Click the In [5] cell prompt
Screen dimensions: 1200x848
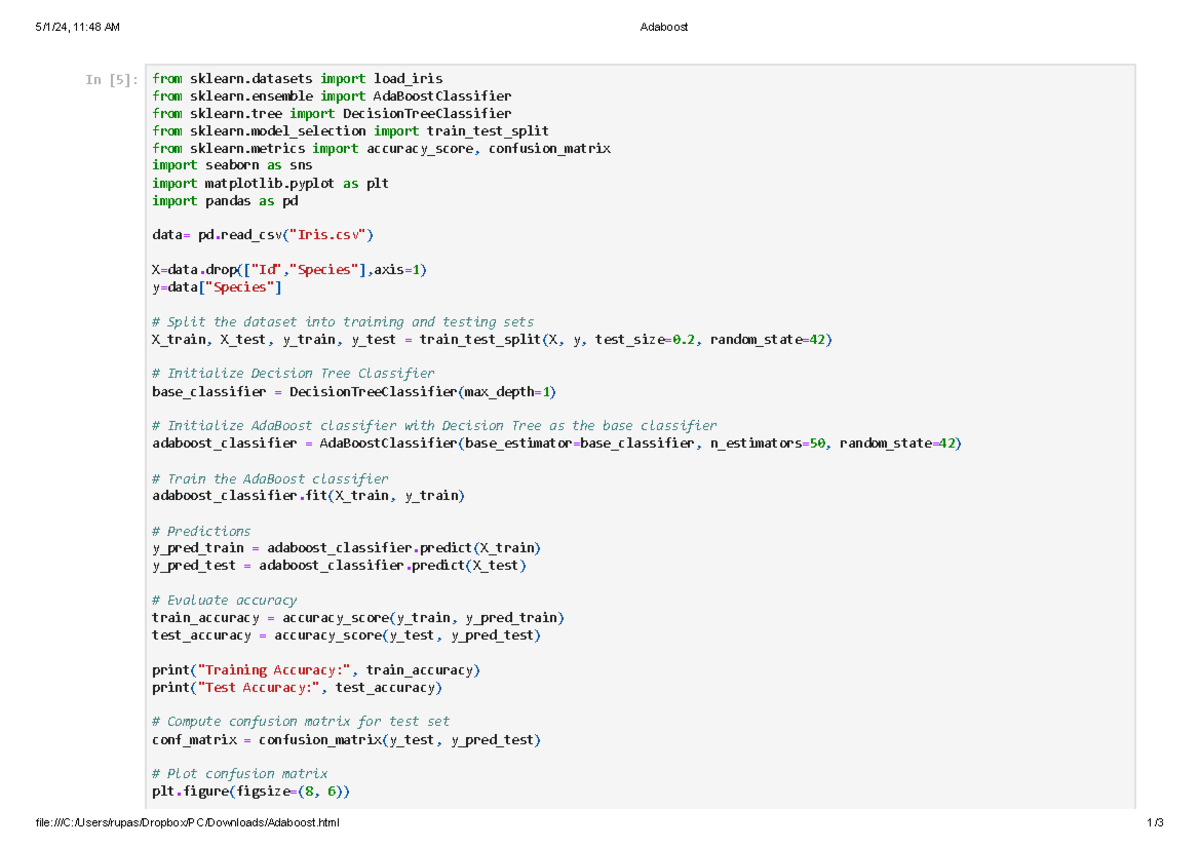pos(110,79)
